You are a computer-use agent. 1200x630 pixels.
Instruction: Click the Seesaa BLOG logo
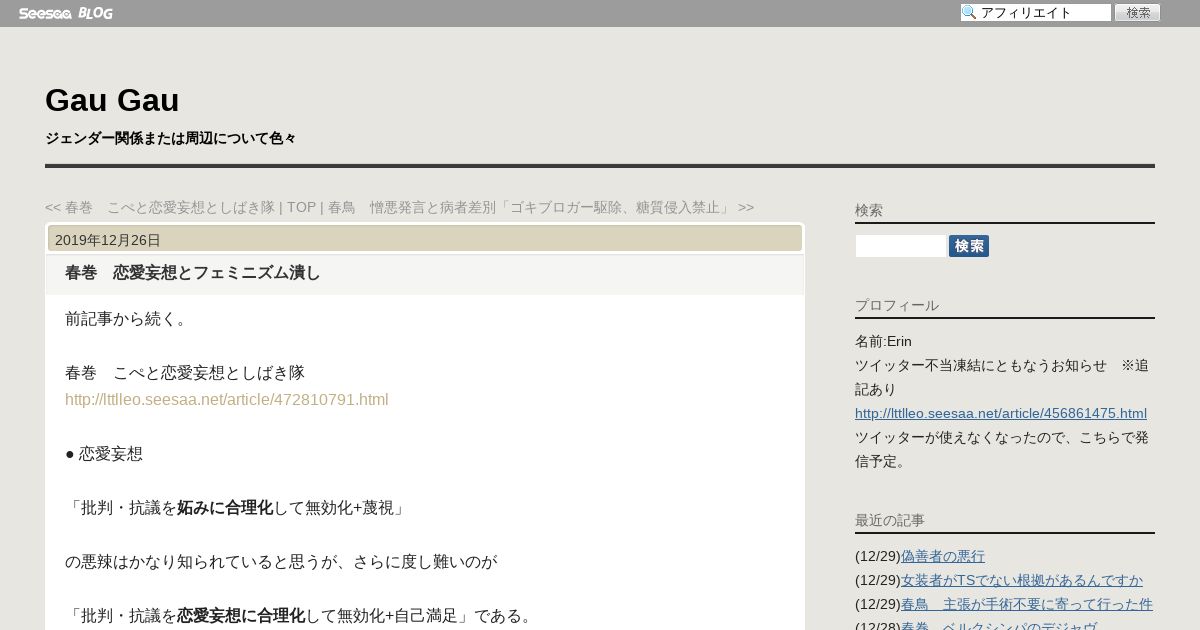pos(66,13)
